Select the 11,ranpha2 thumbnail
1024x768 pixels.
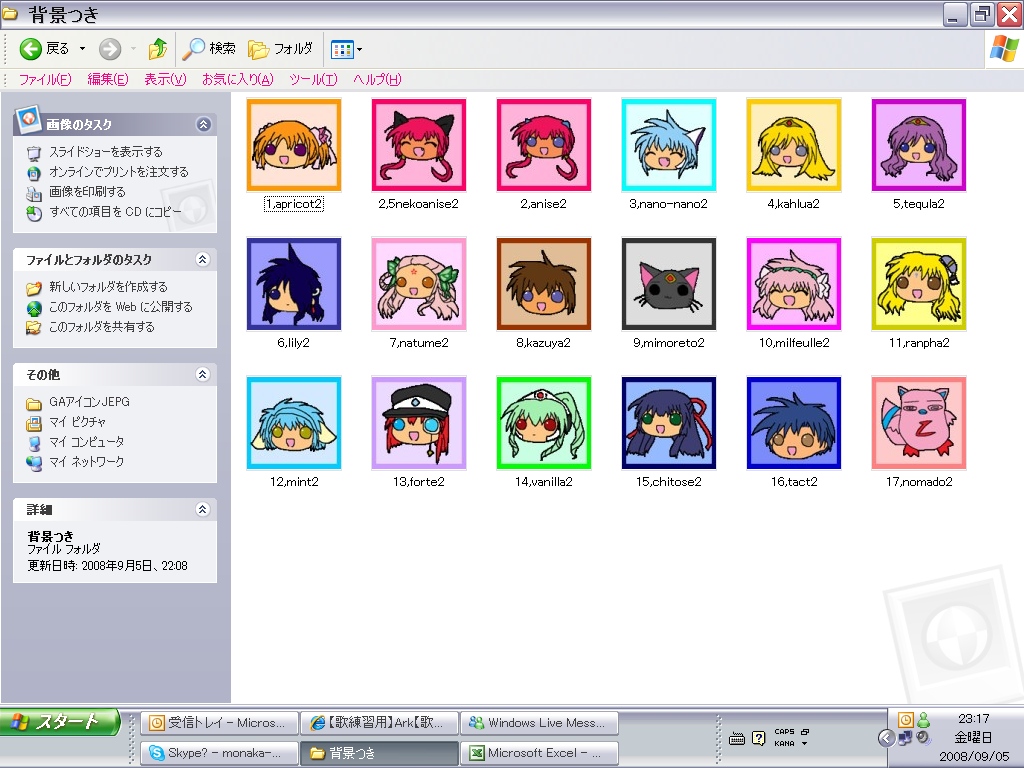pyautogui.click(x=919, y=284)
